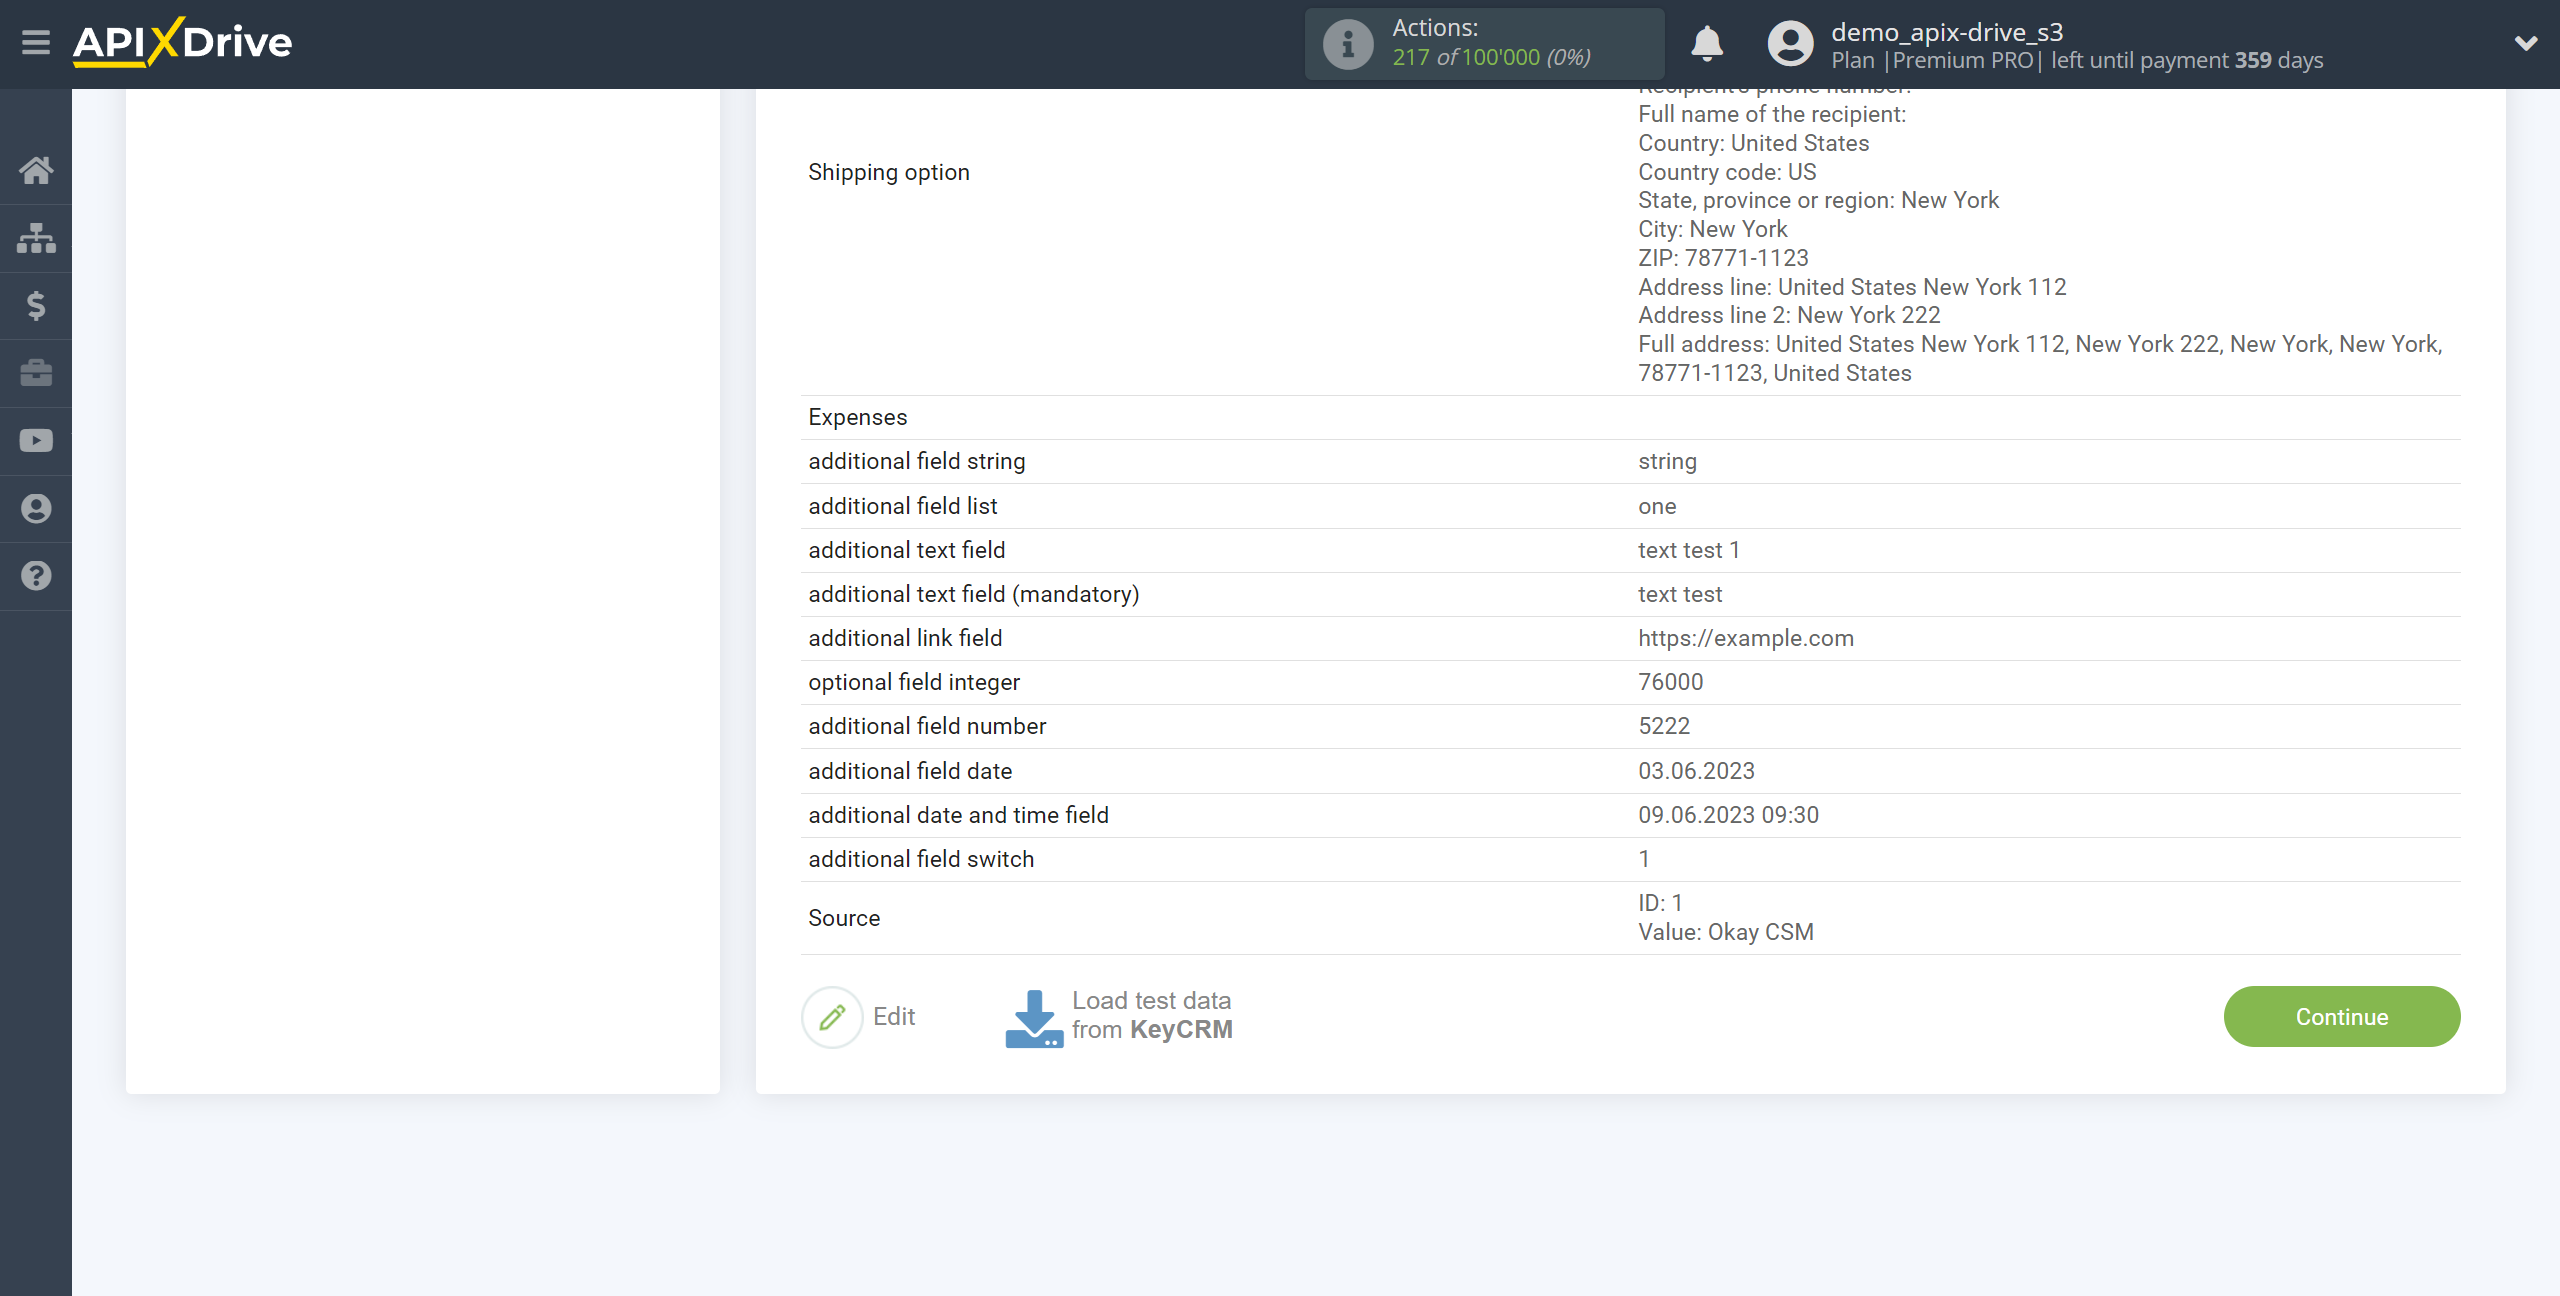Select the additional link field label
The image size is (2560, 1296).
coord(905,638)
